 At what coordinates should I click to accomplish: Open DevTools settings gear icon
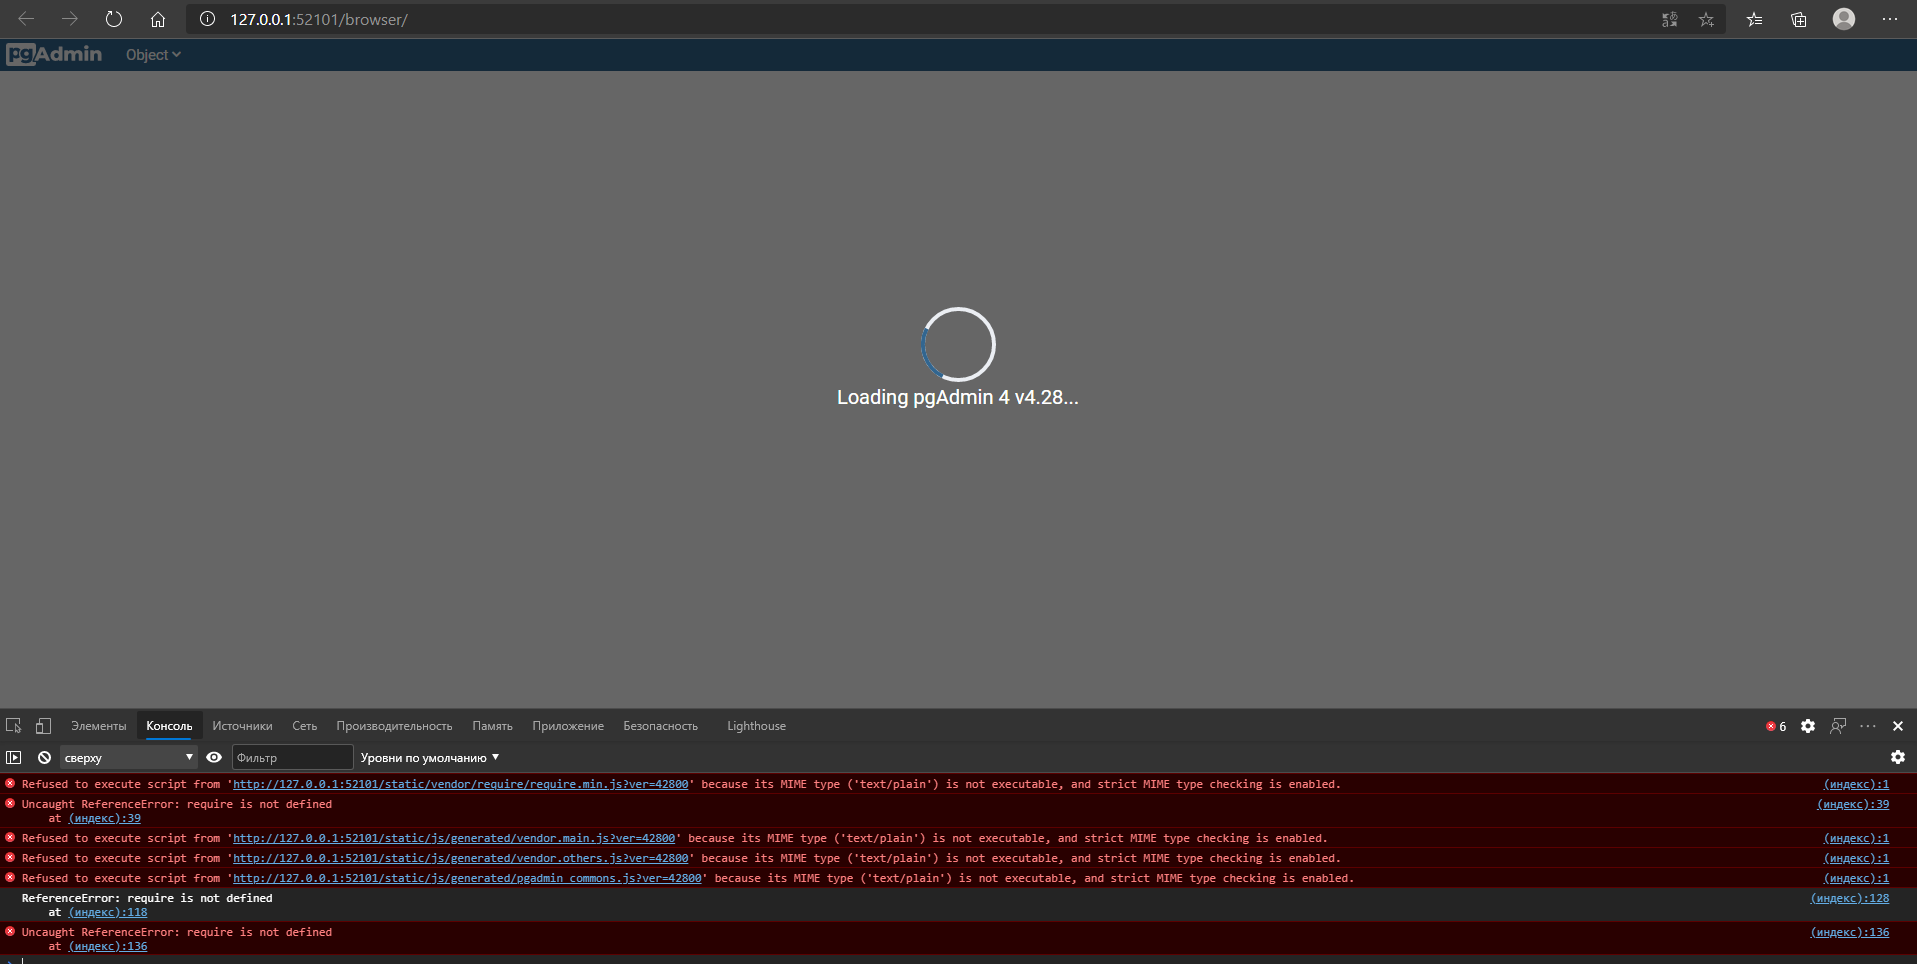pos(1807,726)
